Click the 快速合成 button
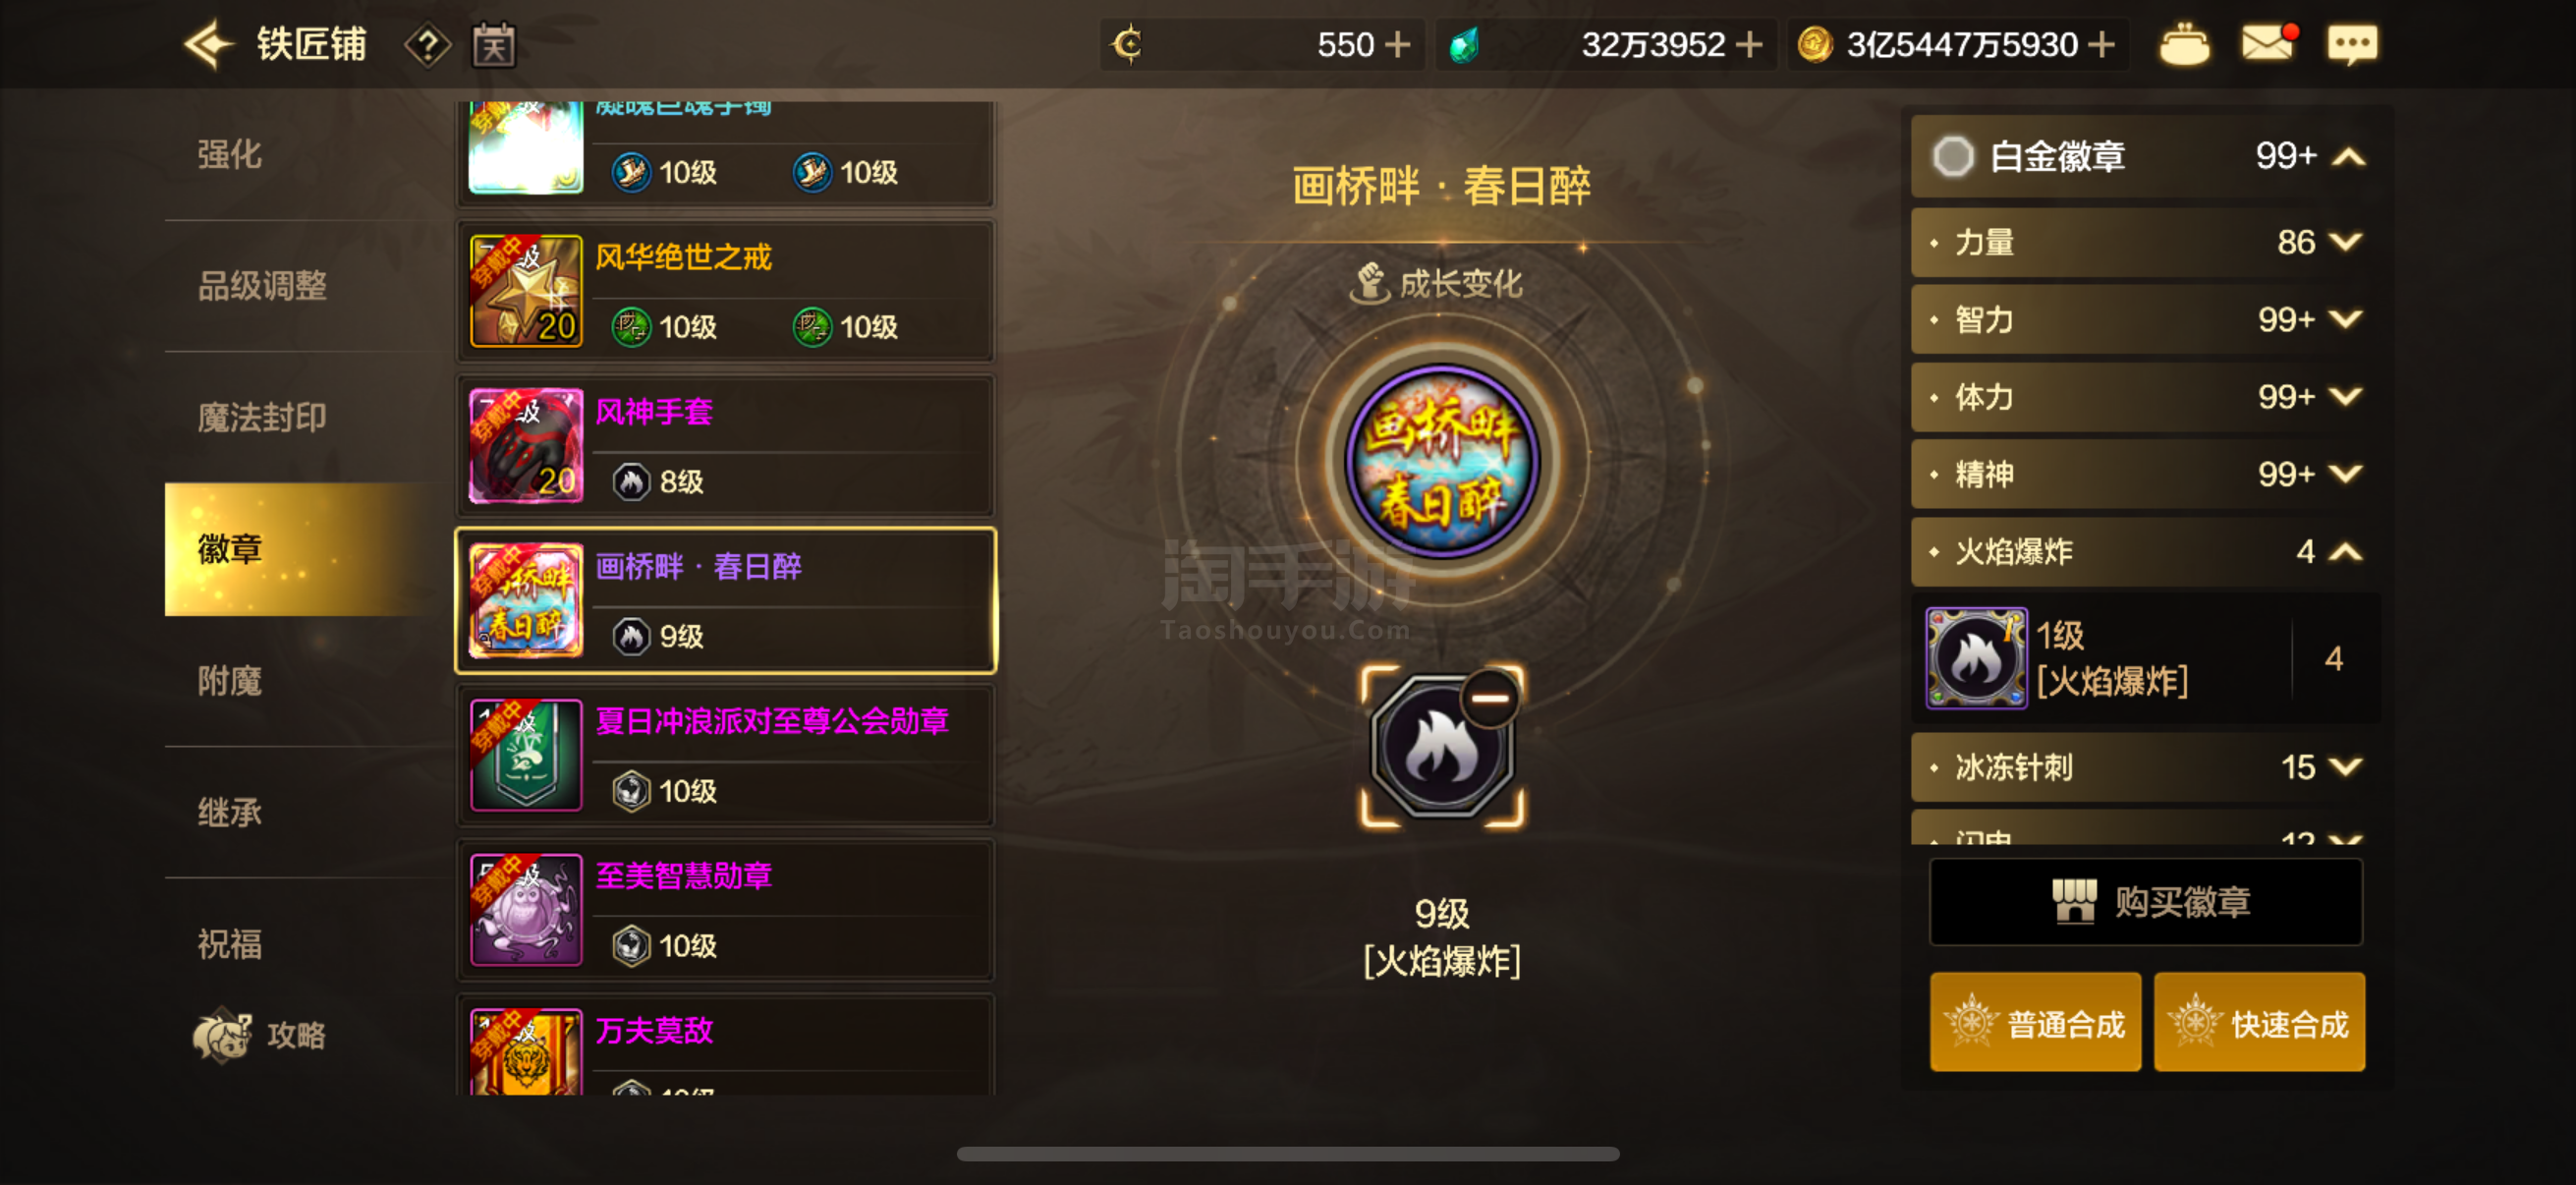This screenshot has height=1185, width=2576. point(2259,1023)
